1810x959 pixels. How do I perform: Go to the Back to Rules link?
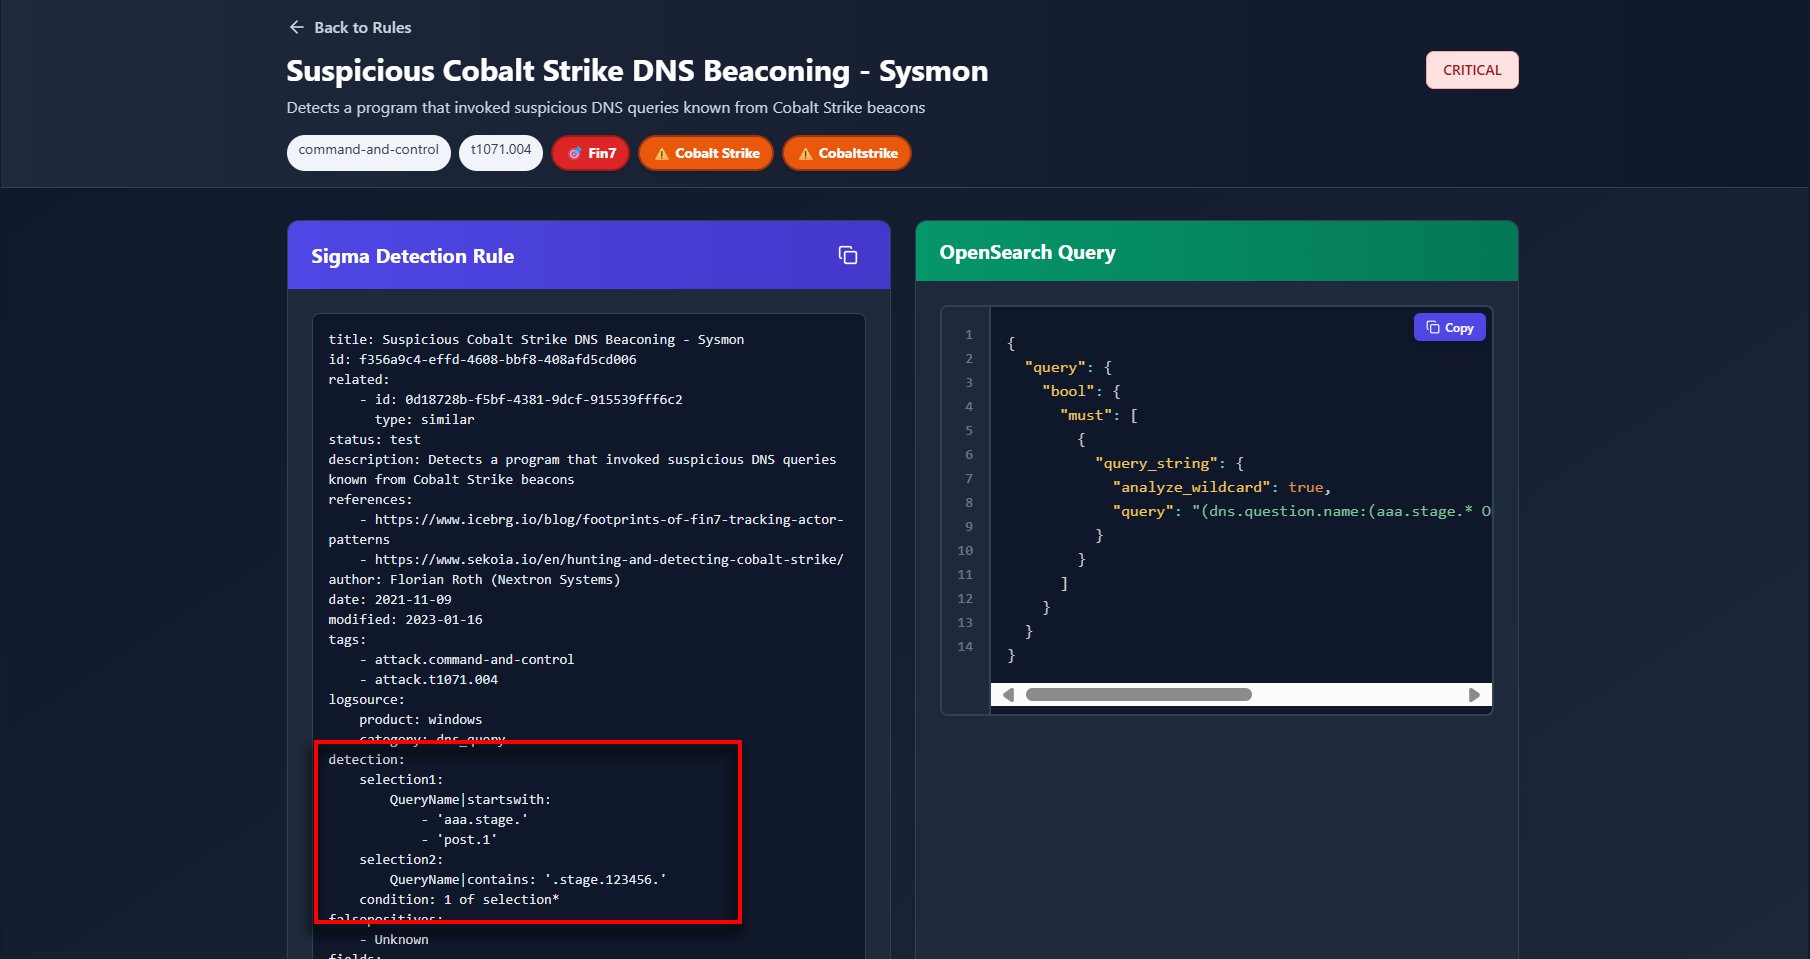point(362,28)
